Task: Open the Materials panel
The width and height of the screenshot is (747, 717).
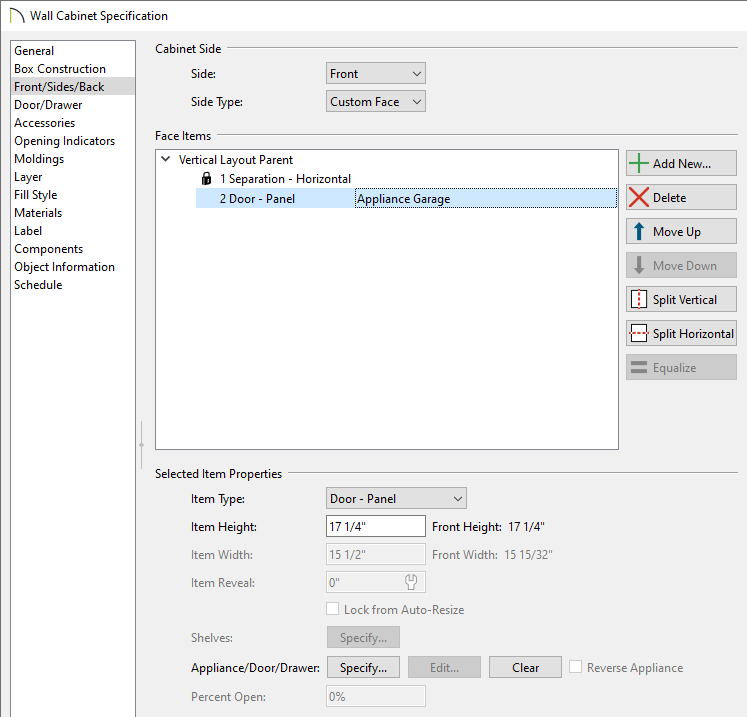Action: (73, 213)
